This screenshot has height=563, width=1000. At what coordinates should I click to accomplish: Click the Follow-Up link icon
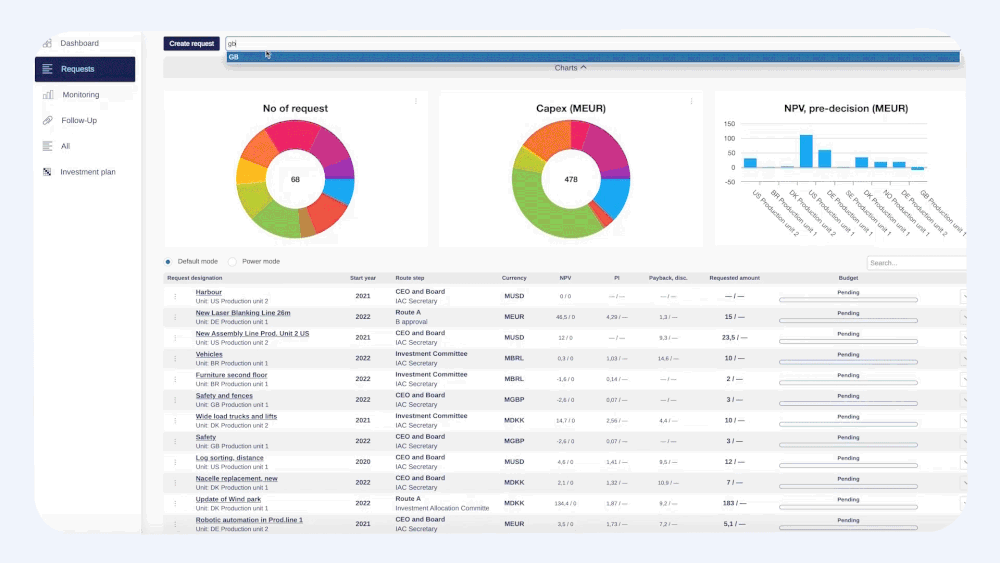click(x=48, y=120)
